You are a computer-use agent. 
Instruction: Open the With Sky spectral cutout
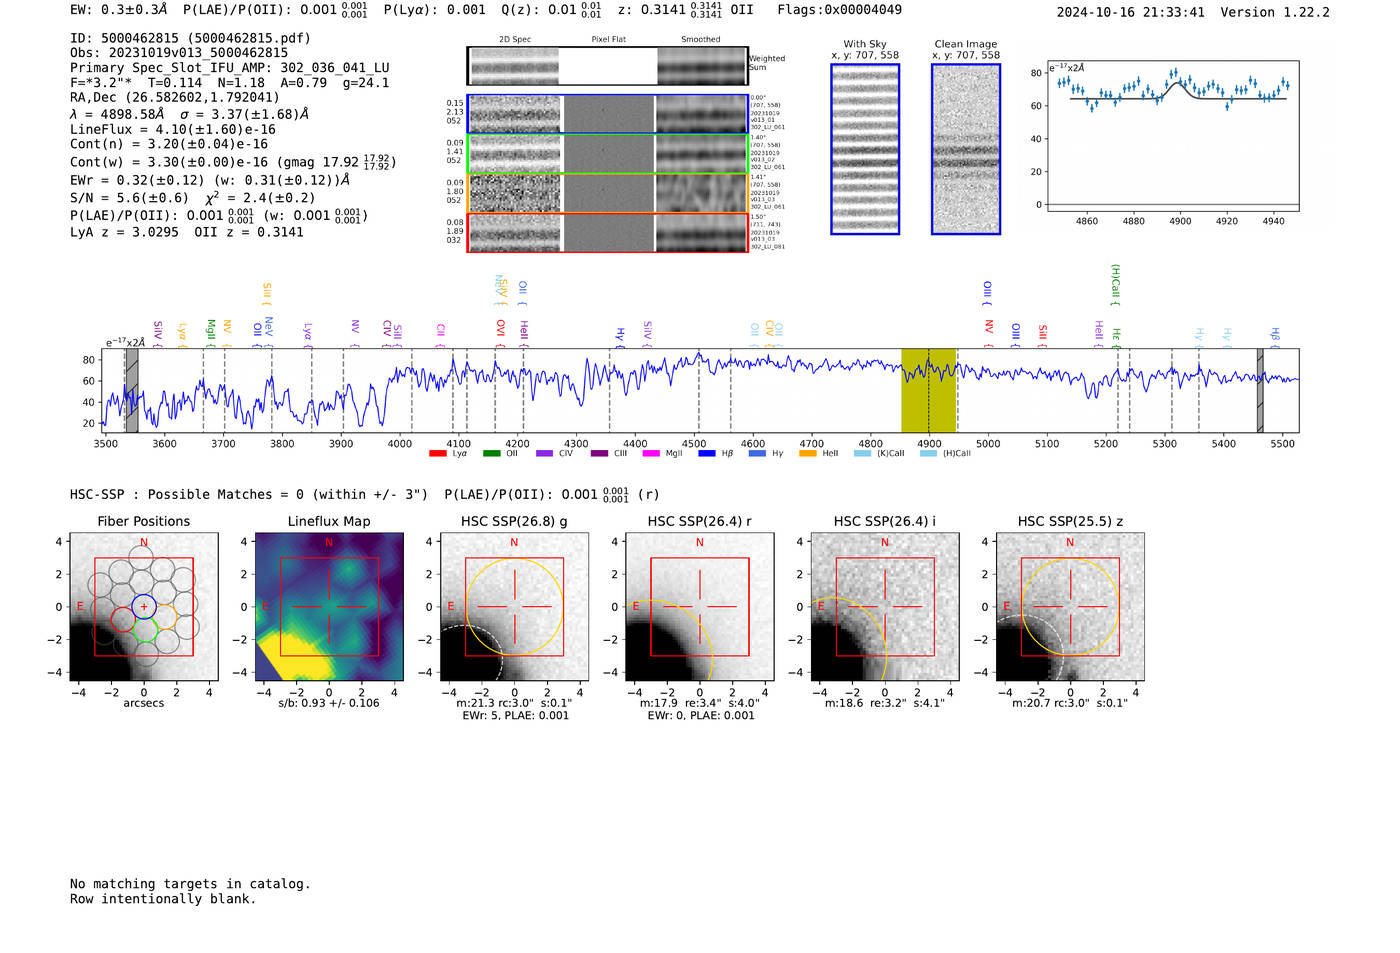pyautogui.click(x=865, y=149)
